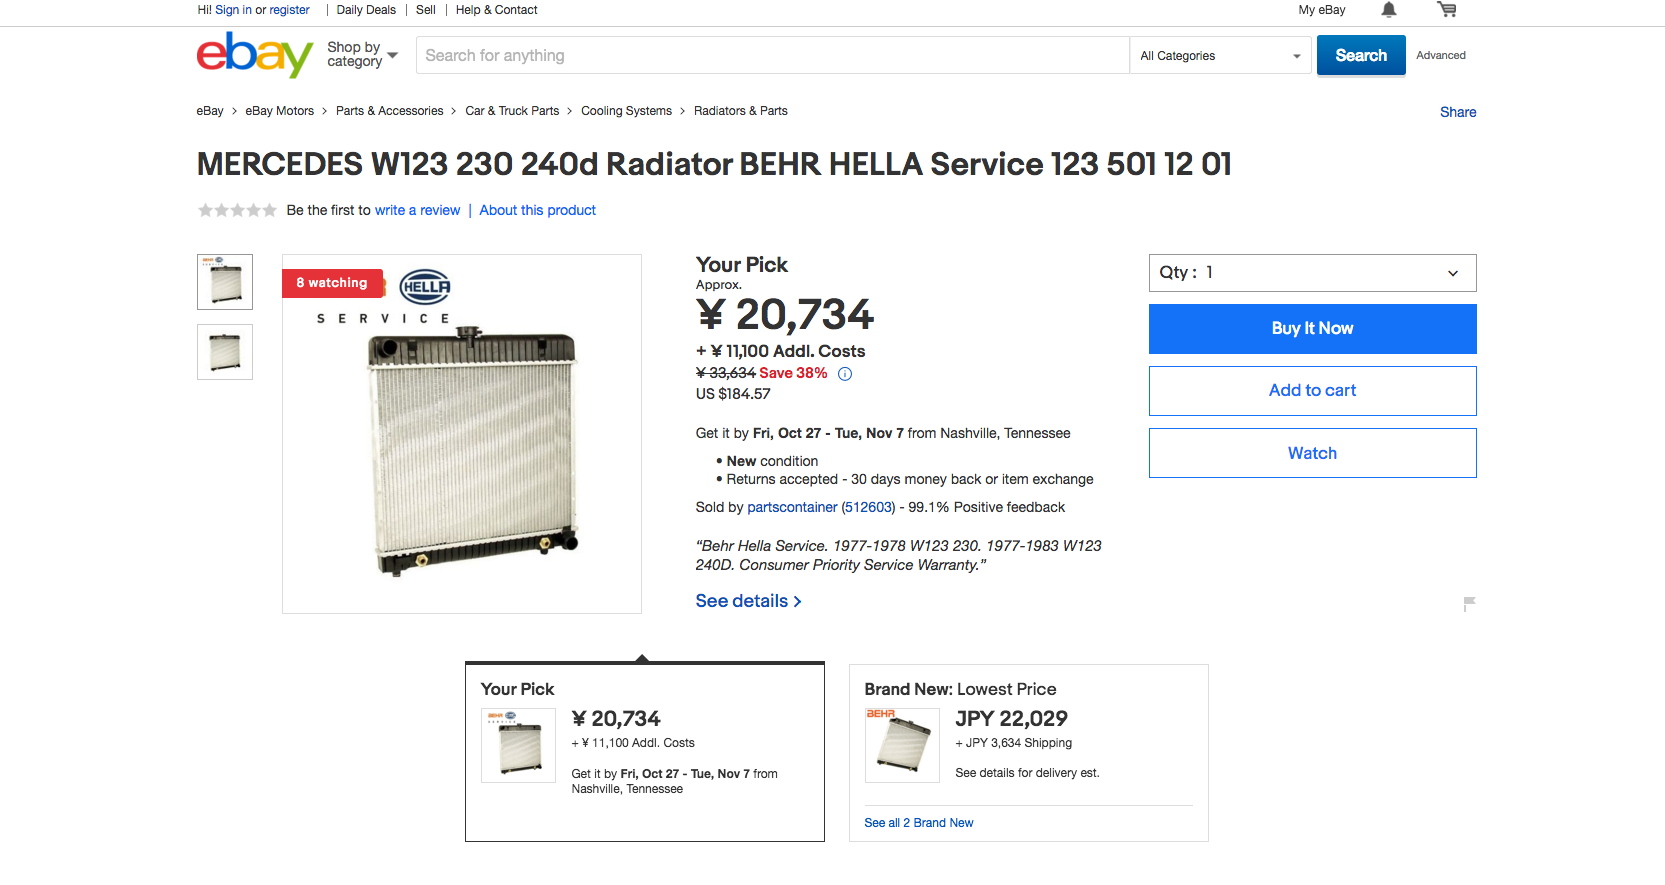Click the report item flag icon
1665x885 pixels.
[x=1469, y=603]
